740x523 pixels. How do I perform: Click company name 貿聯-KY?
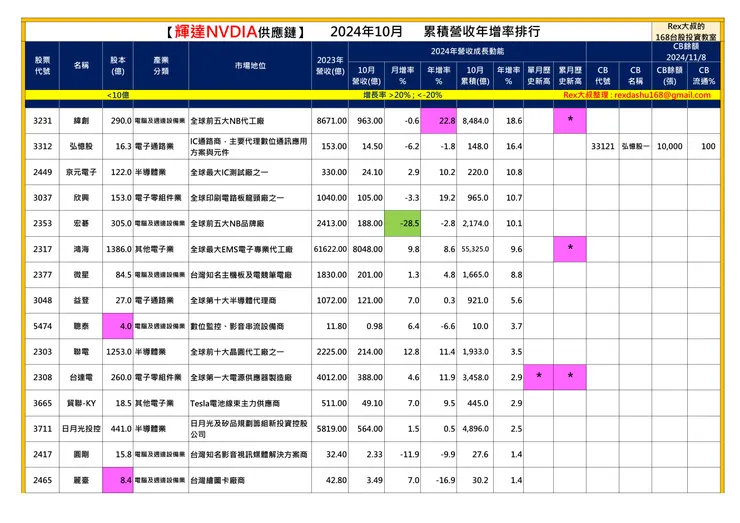coord(81,403)
